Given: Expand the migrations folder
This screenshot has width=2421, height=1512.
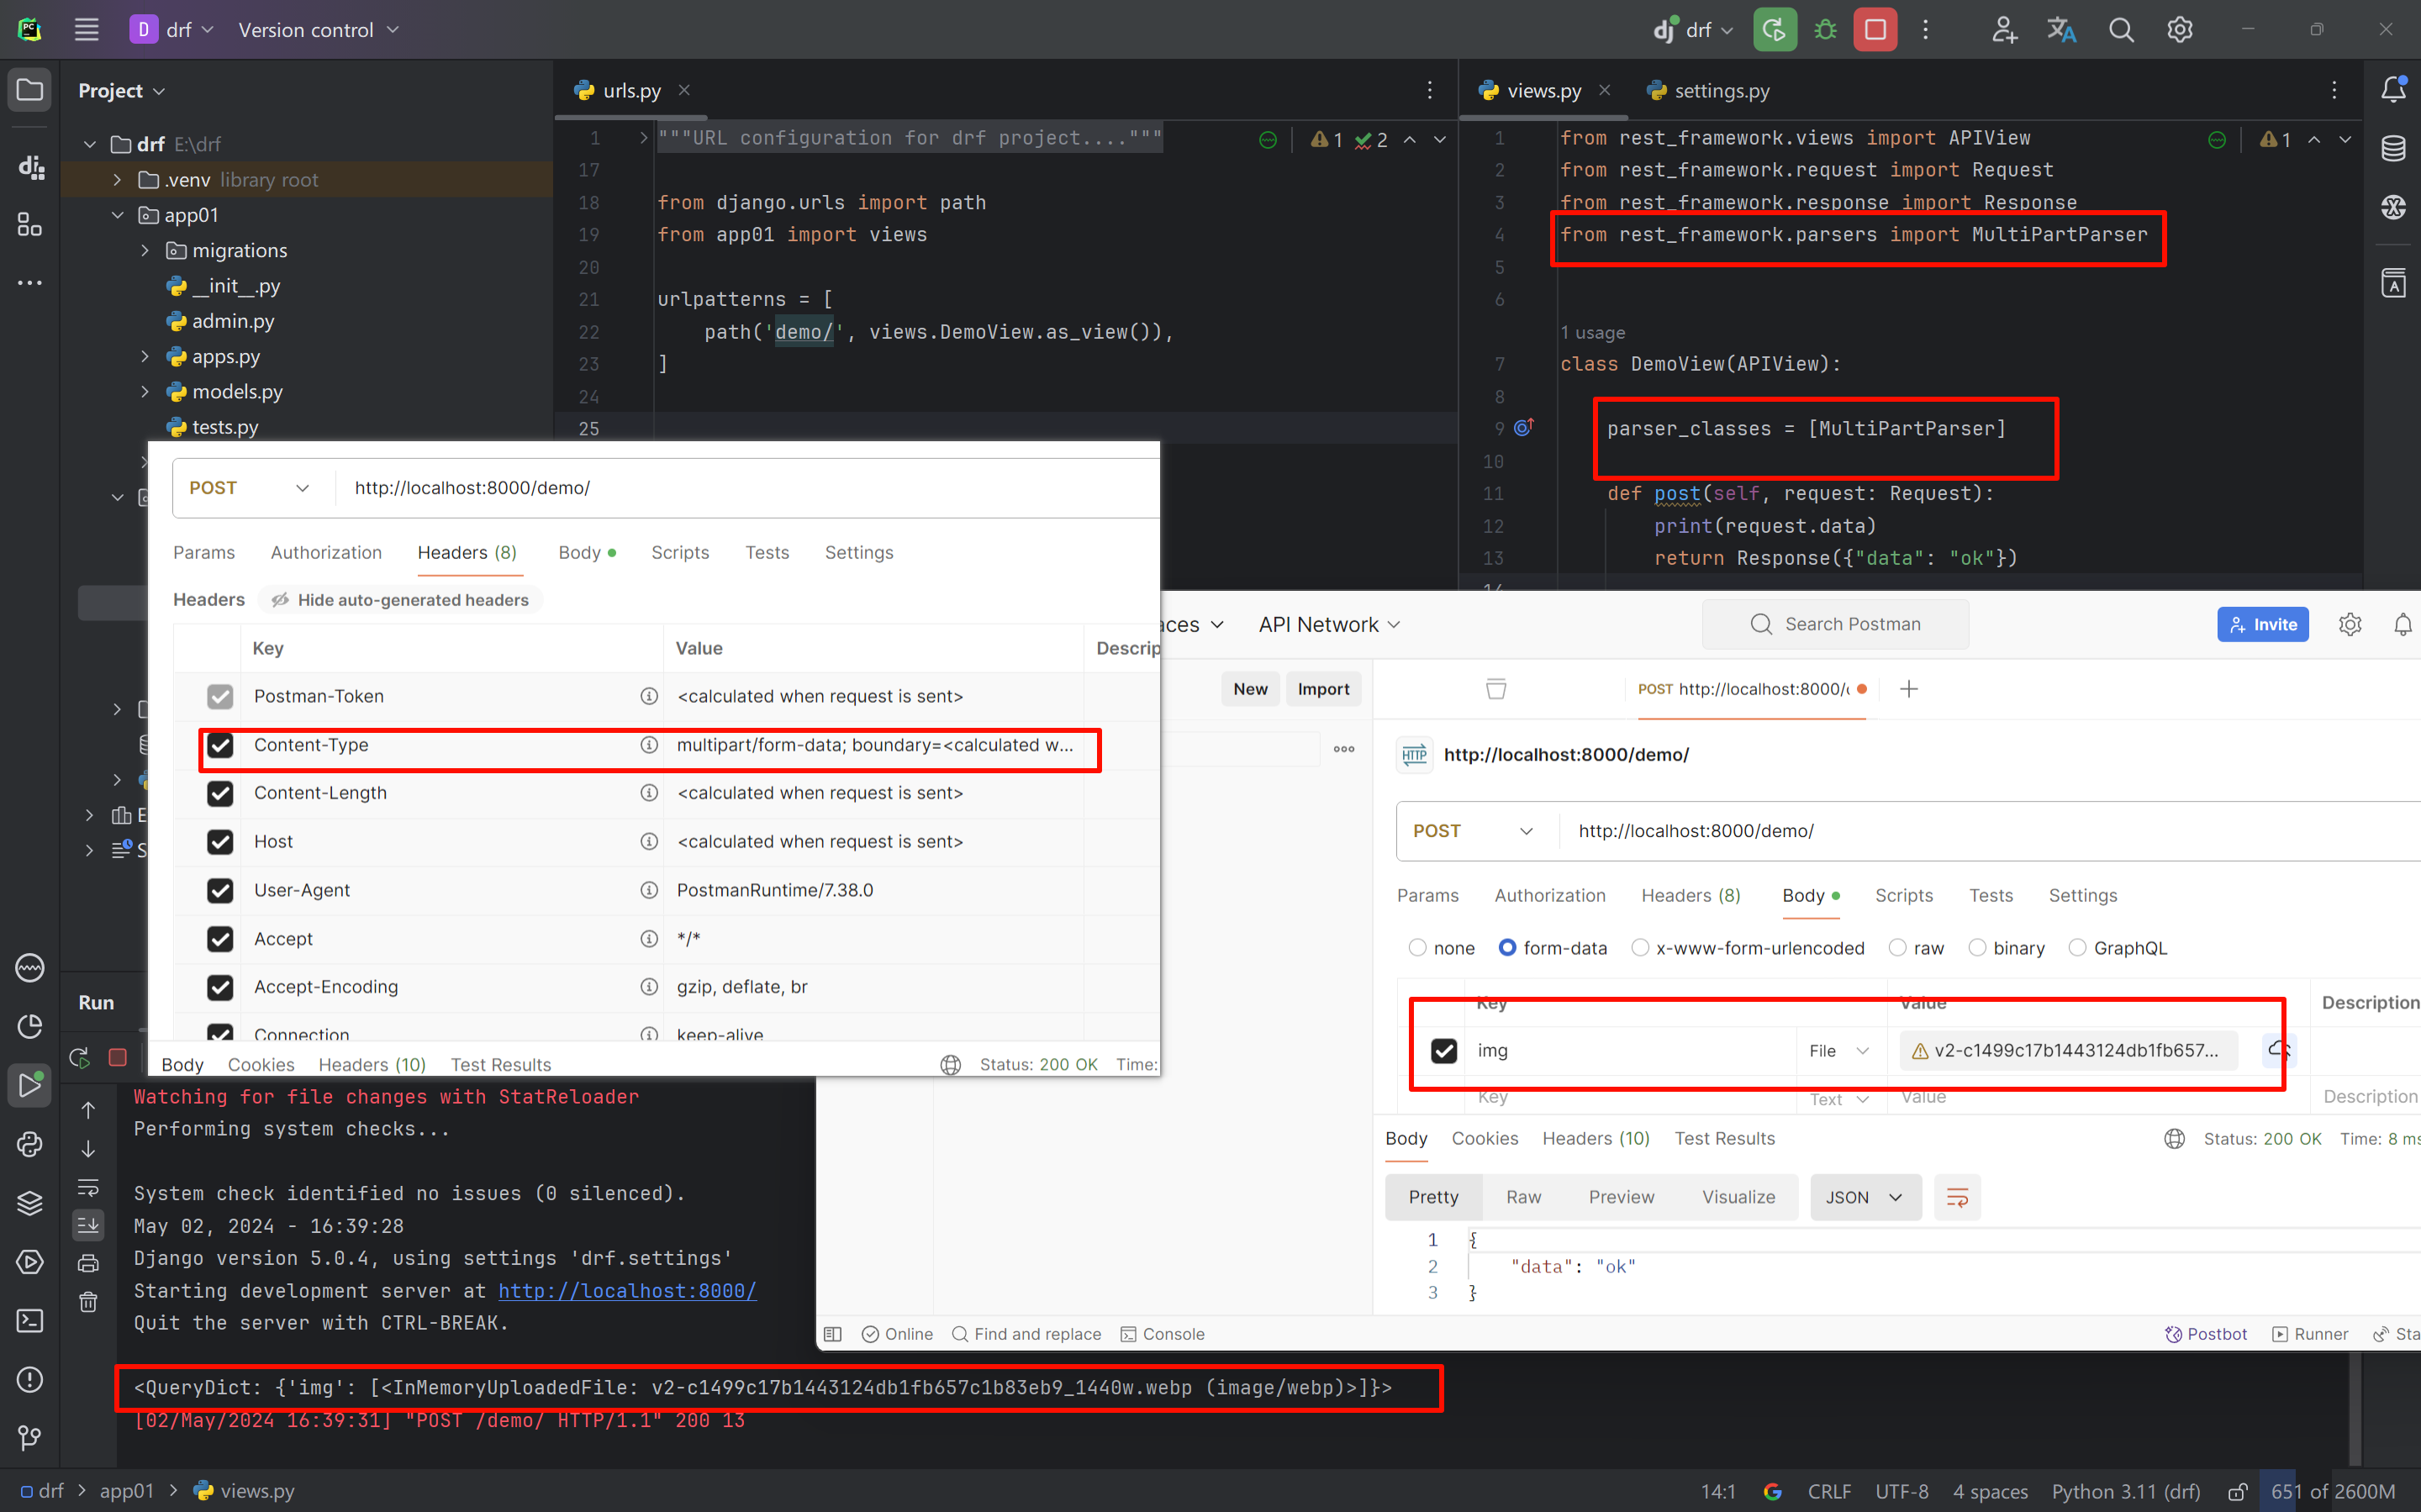Looking at the screenshot, I should click(x=145, y=250).
